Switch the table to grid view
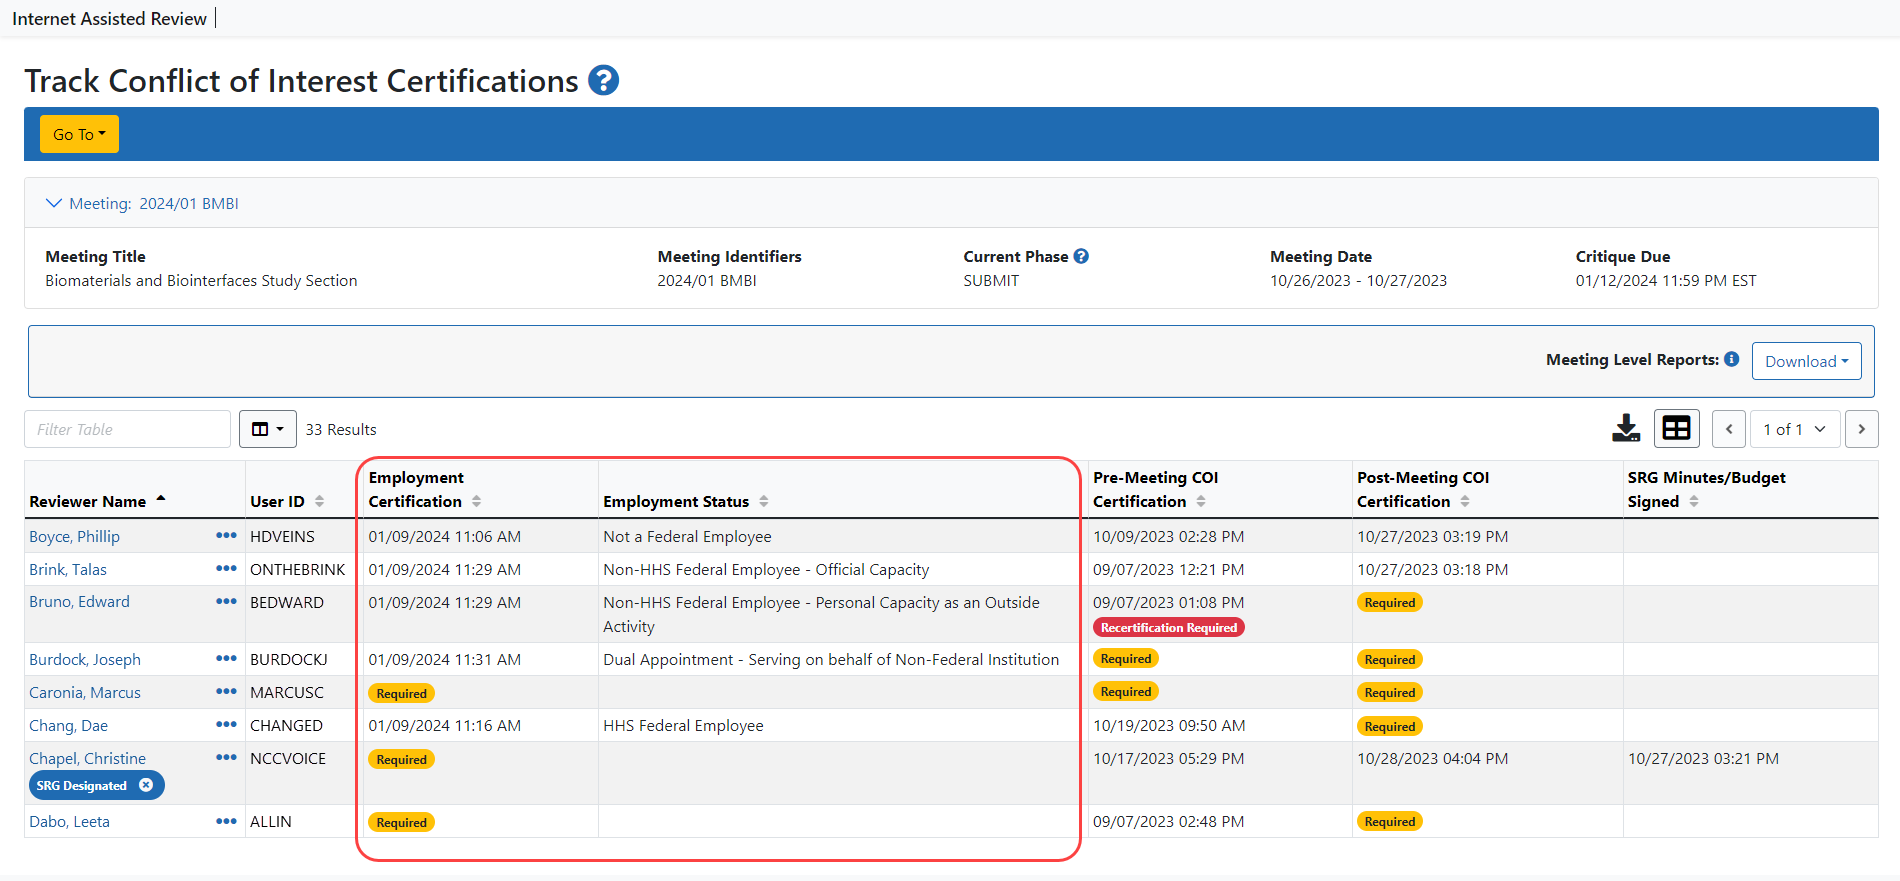The image size is (1900, 881). pos(1677,428)
